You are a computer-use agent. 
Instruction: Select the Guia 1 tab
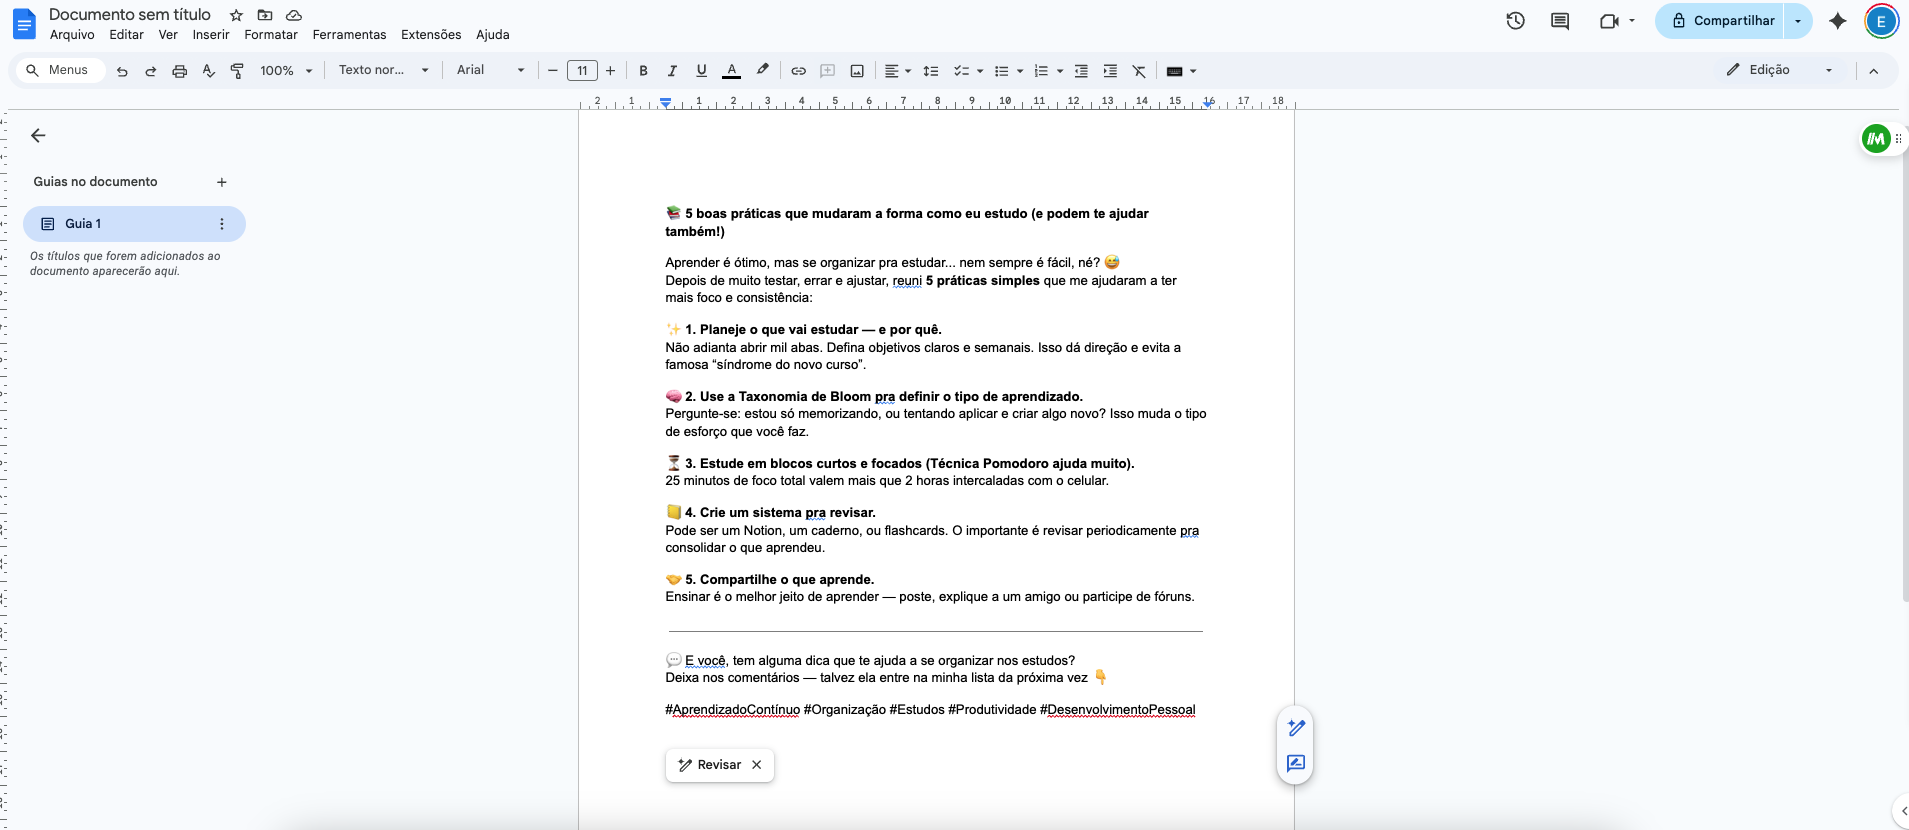(x=134, y=224)
